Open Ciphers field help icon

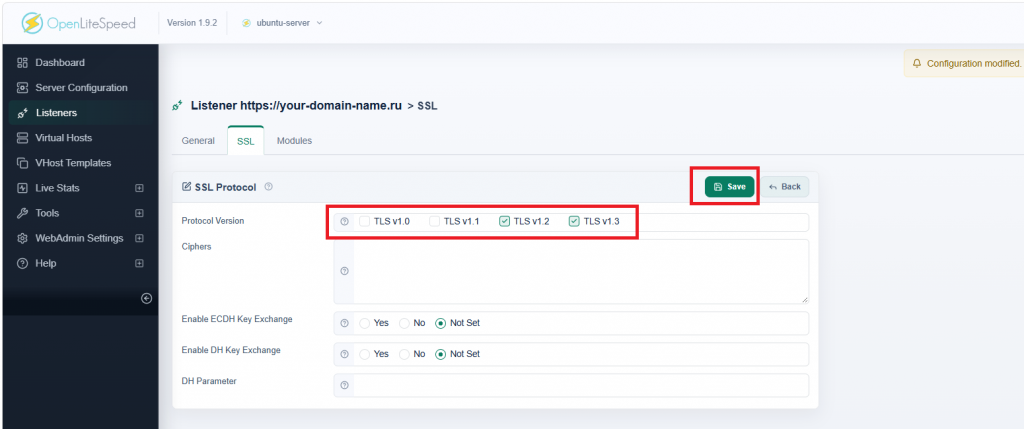(344, 271)
